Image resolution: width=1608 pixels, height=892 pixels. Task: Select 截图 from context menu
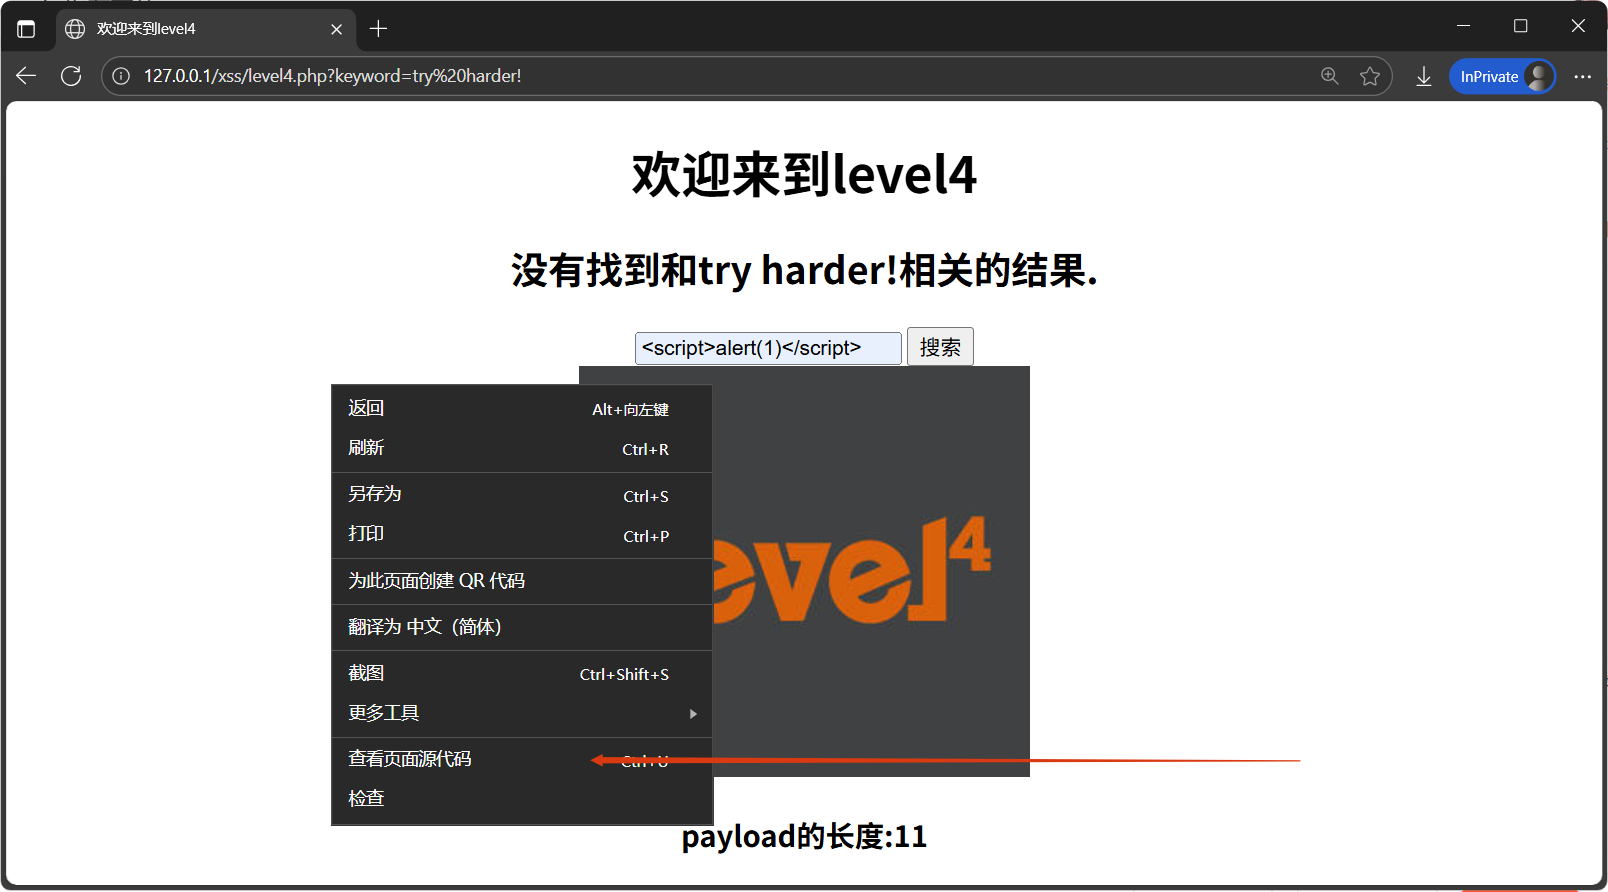click(x=521, y=673)
